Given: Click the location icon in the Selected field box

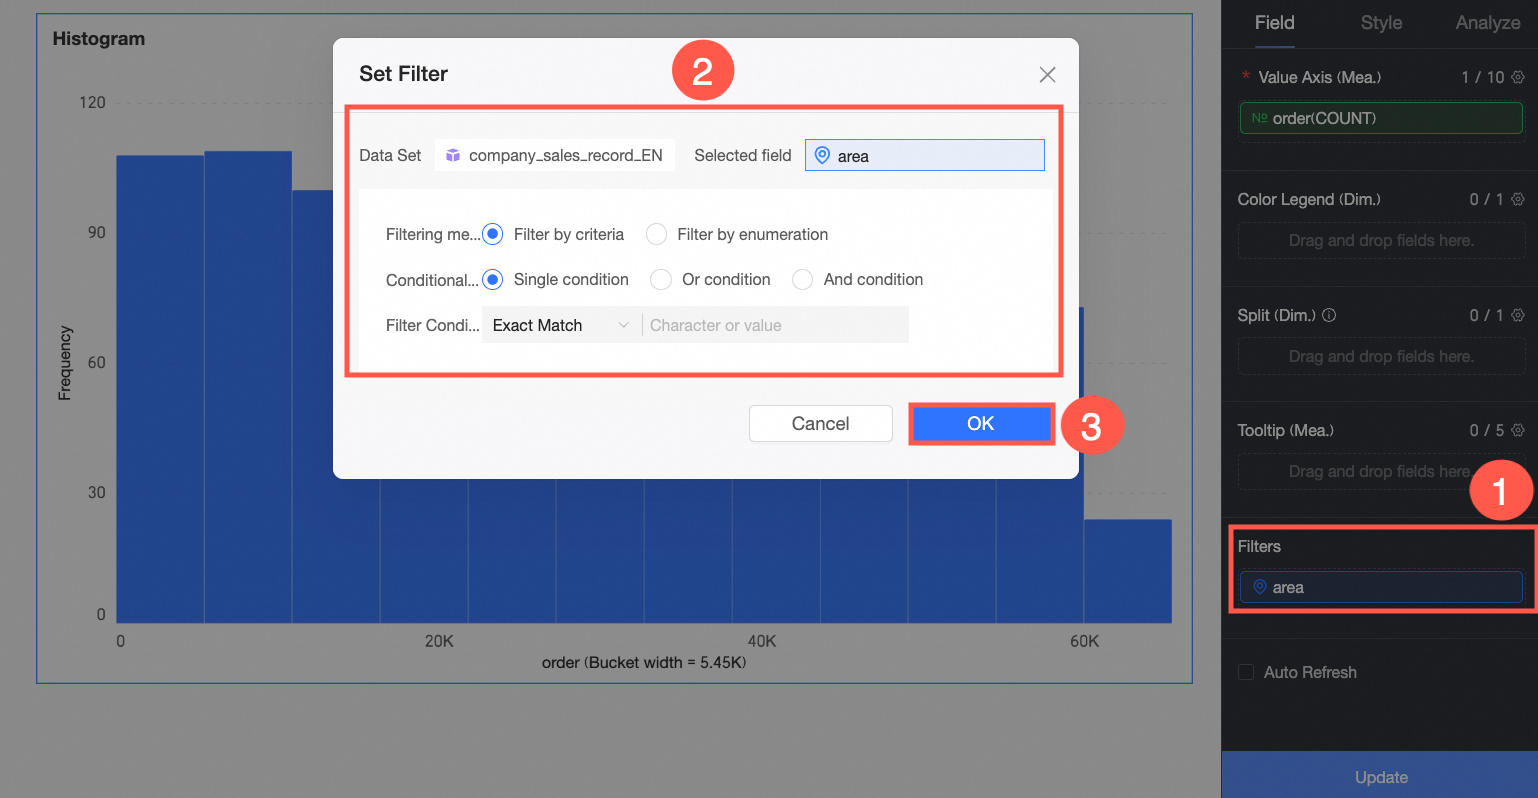Looking at the screenshot, I should point(822,156).
